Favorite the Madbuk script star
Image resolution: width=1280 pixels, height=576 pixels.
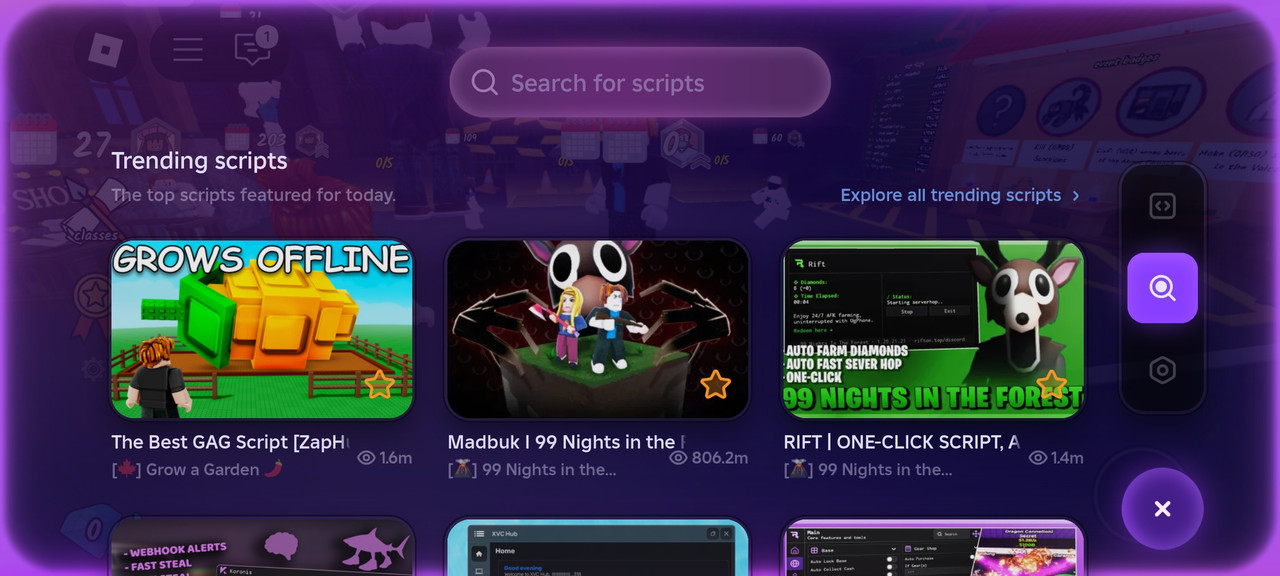[x=715, y=385]
